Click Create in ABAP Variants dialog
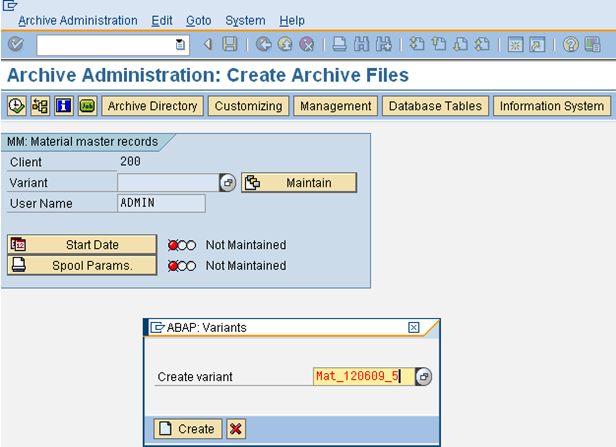The image size is (616, 447). pyautogui.click(x=188, y=429)
